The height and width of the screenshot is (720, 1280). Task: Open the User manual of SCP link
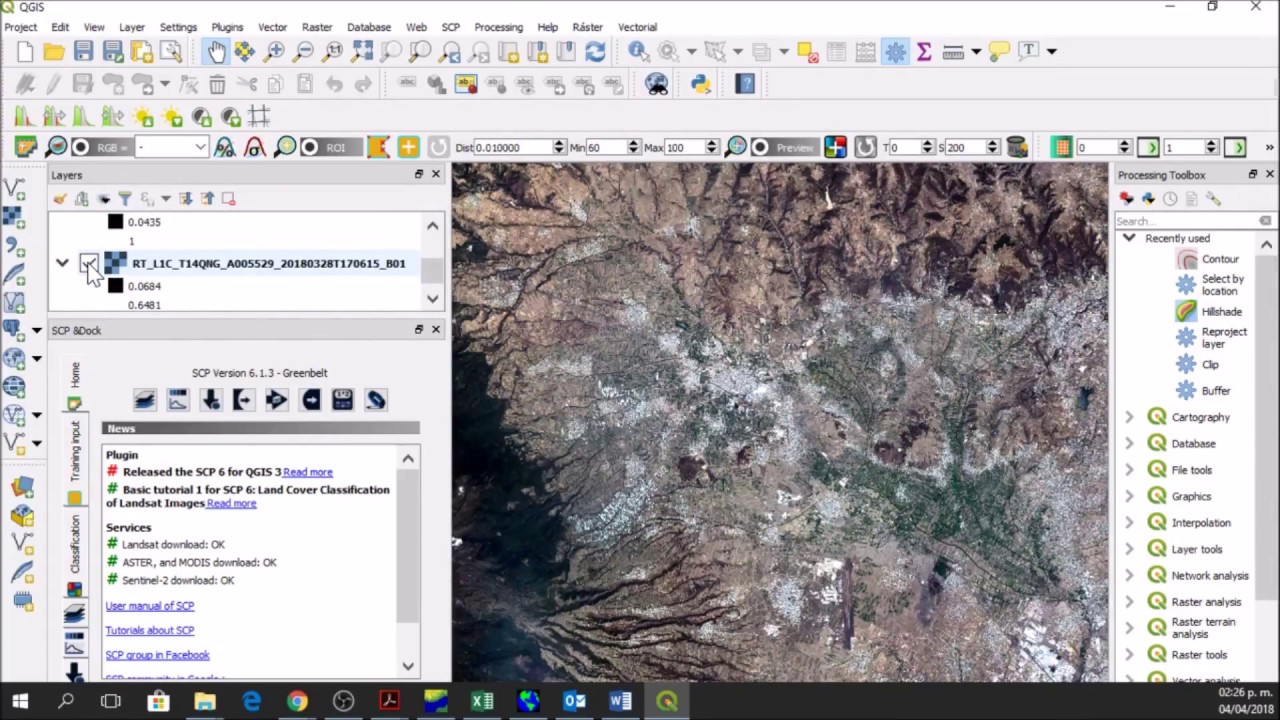pyautogui.click(x=150, y=606)
